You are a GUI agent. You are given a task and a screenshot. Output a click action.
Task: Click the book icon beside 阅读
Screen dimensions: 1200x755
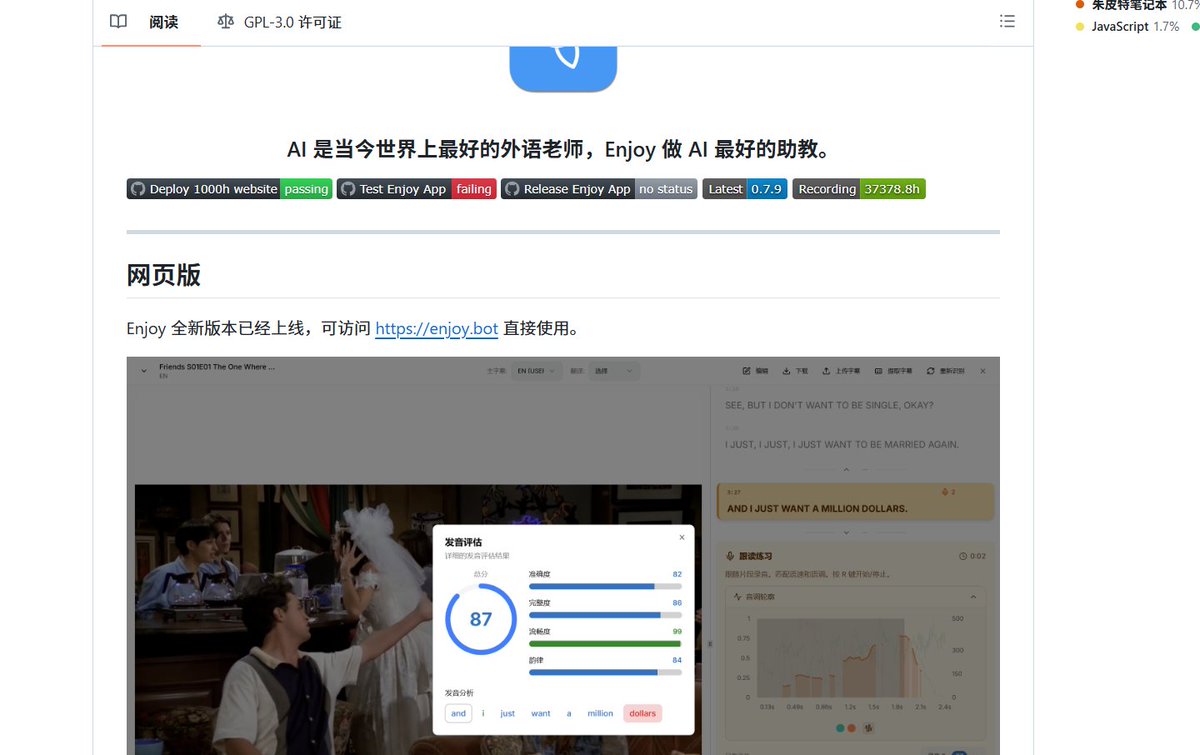tap(118, 22)
